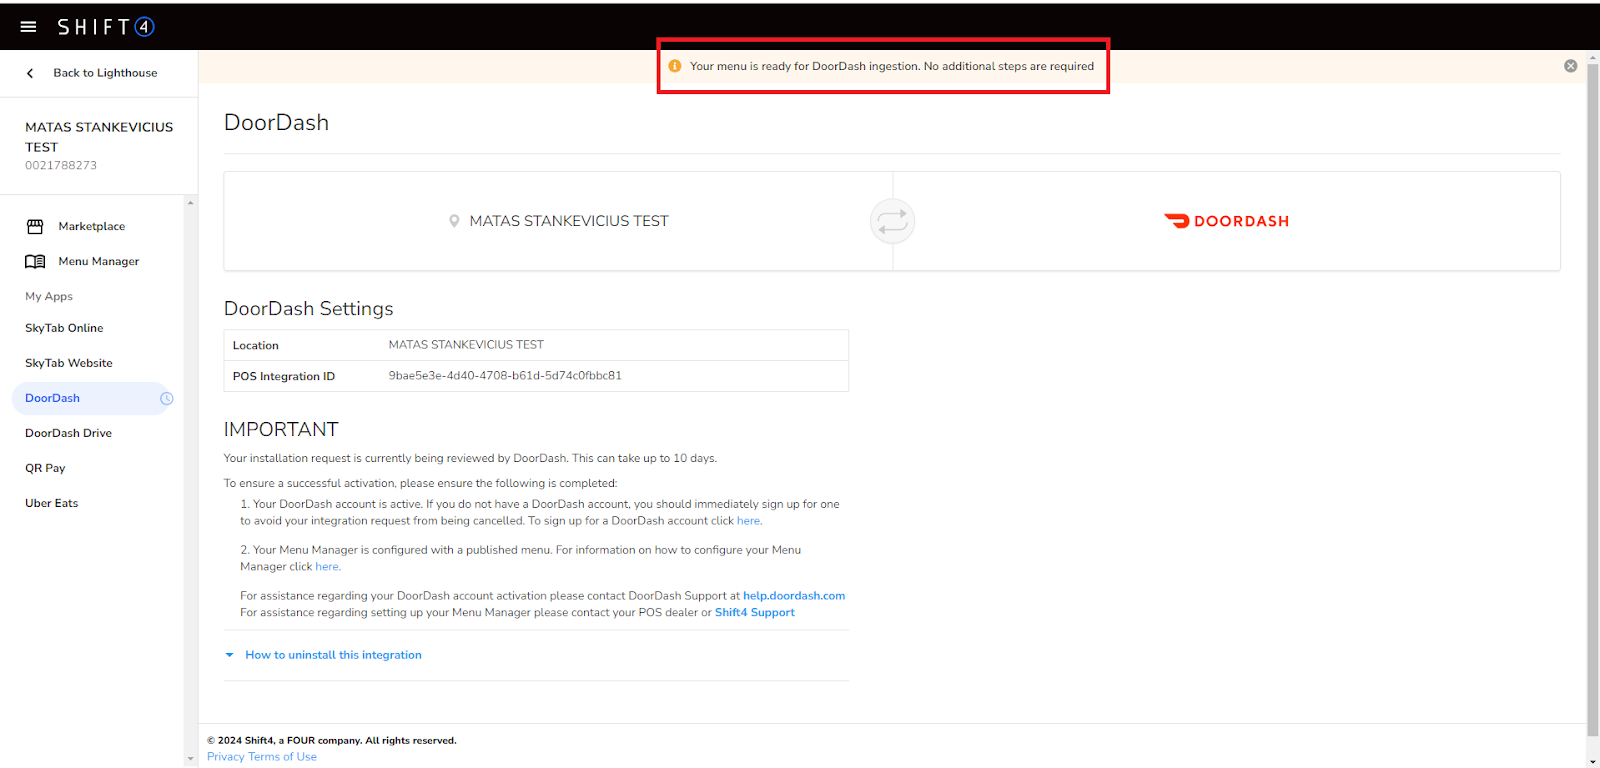The image size is (1600, 768).
Task: Click 'here' link for Menu Manager information
Action: (x=327, y=567)
